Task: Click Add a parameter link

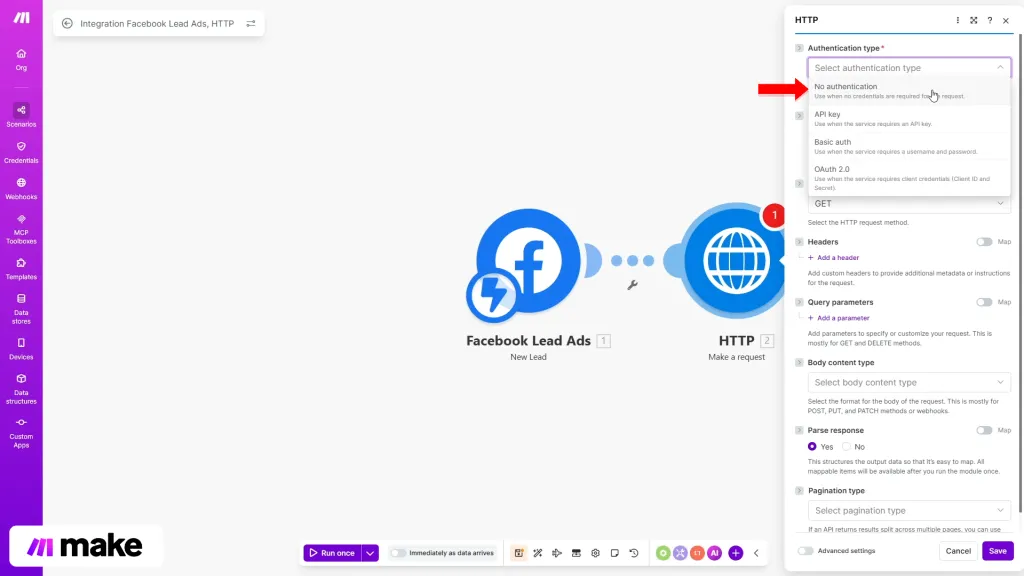Action: point(839,318)
